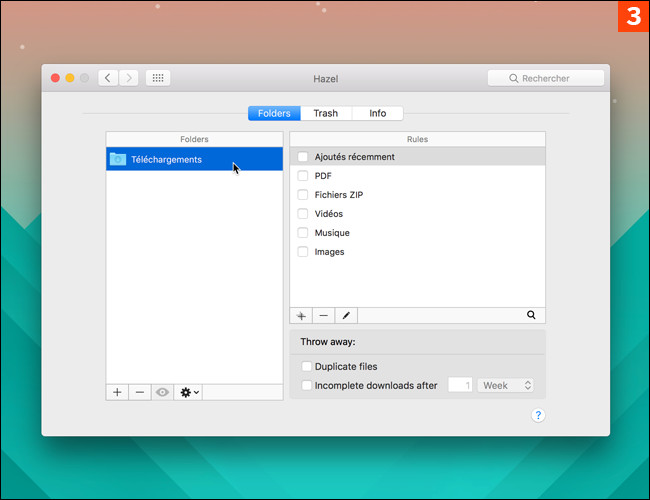Switch to the Trash tab

(x=325, y=113)
